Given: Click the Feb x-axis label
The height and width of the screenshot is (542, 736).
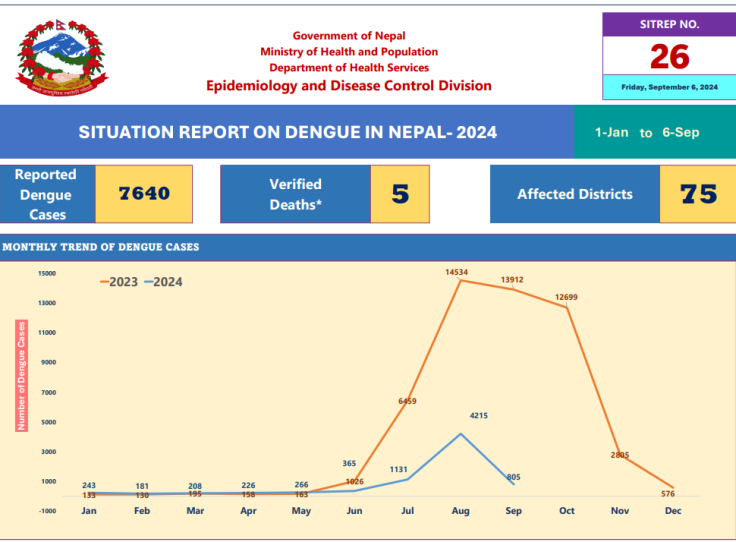Looking at the screenshot, I should coord(142,511).
